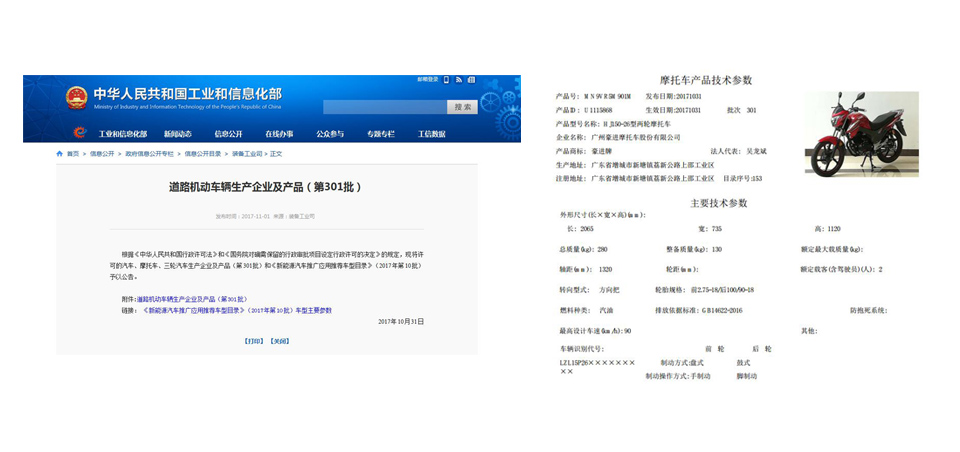Viewport: 960px width, 452px height.
Task: Click the 关闭 close link below article
Action: [x=279, y=341]
